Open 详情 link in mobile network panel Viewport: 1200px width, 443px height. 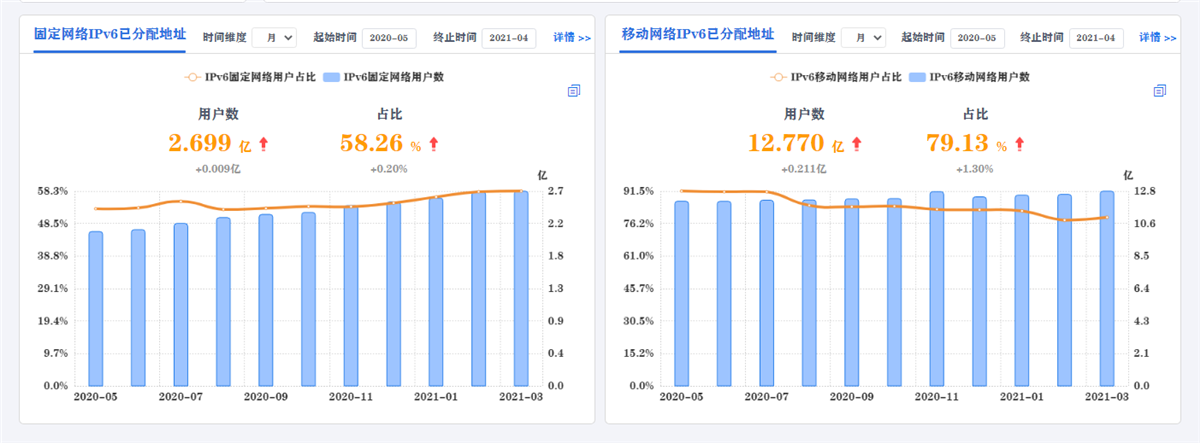coord(1159,37)
